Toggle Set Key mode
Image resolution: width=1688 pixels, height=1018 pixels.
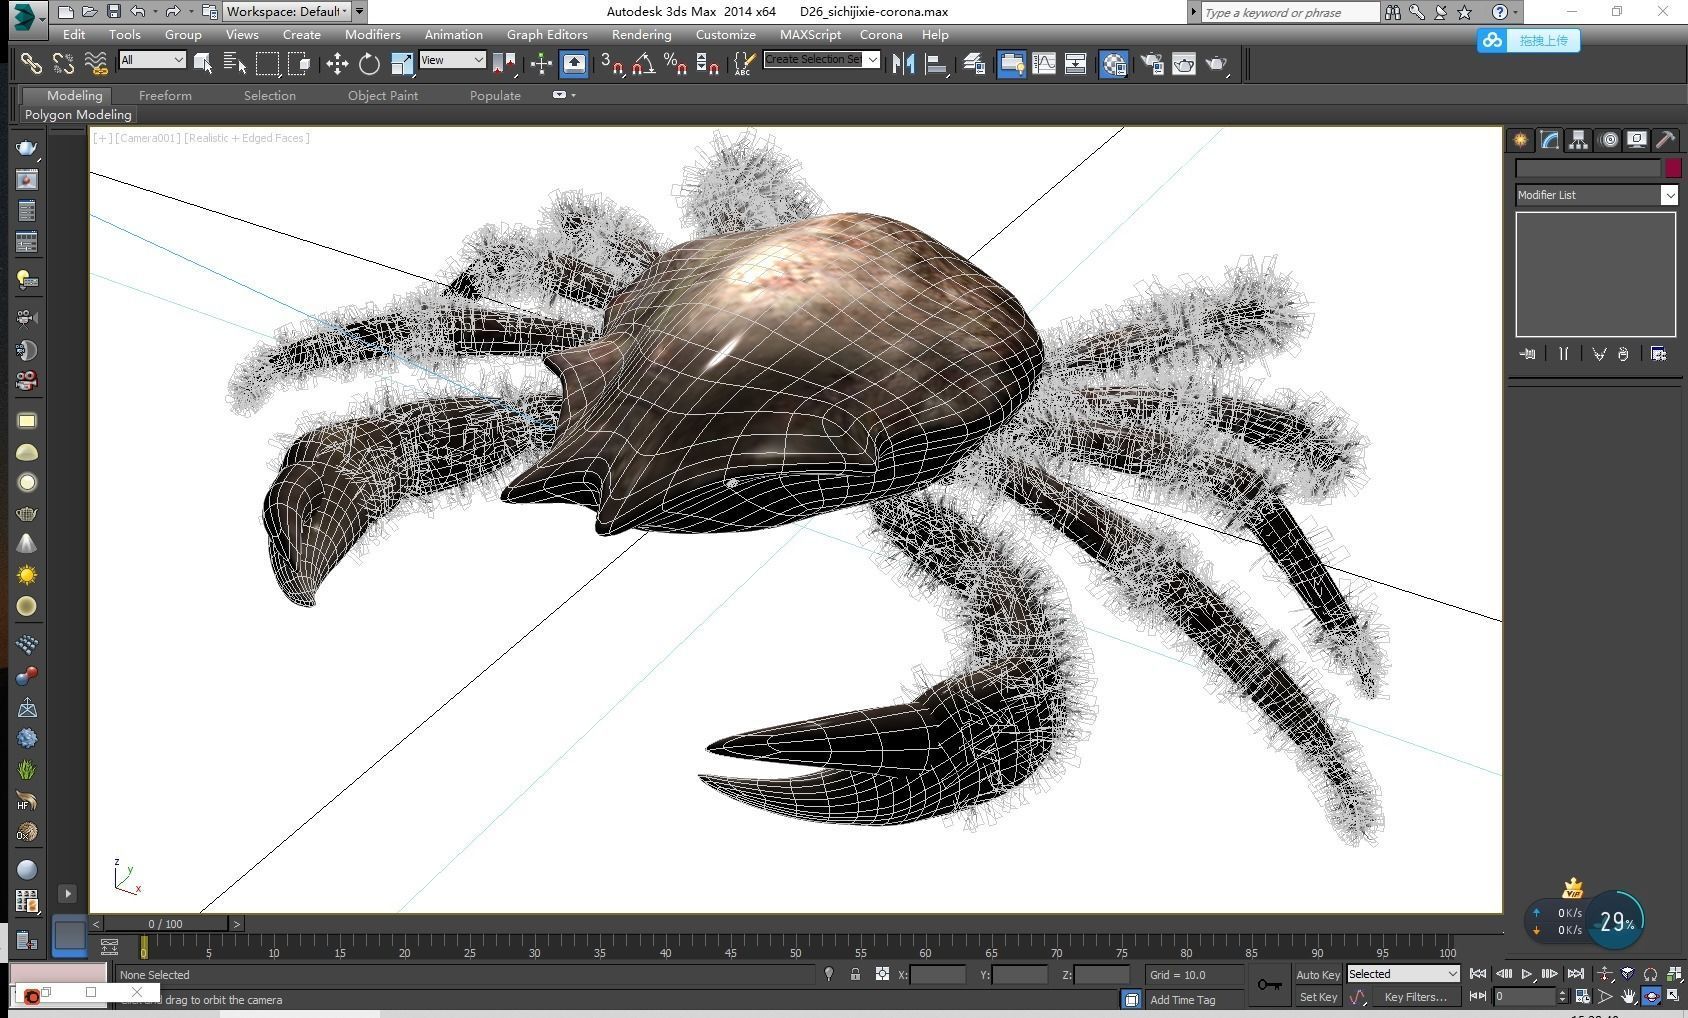(x=1317, y=997)
